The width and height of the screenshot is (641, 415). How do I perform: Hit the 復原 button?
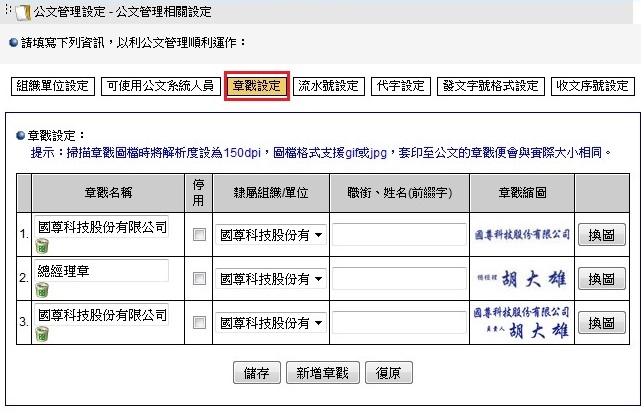click(388, 373)
